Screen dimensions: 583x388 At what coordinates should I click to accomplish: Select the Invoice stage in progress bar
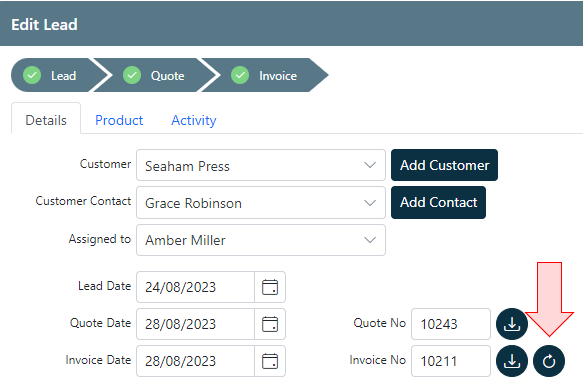pyautogui.click(x=266, y=75)
